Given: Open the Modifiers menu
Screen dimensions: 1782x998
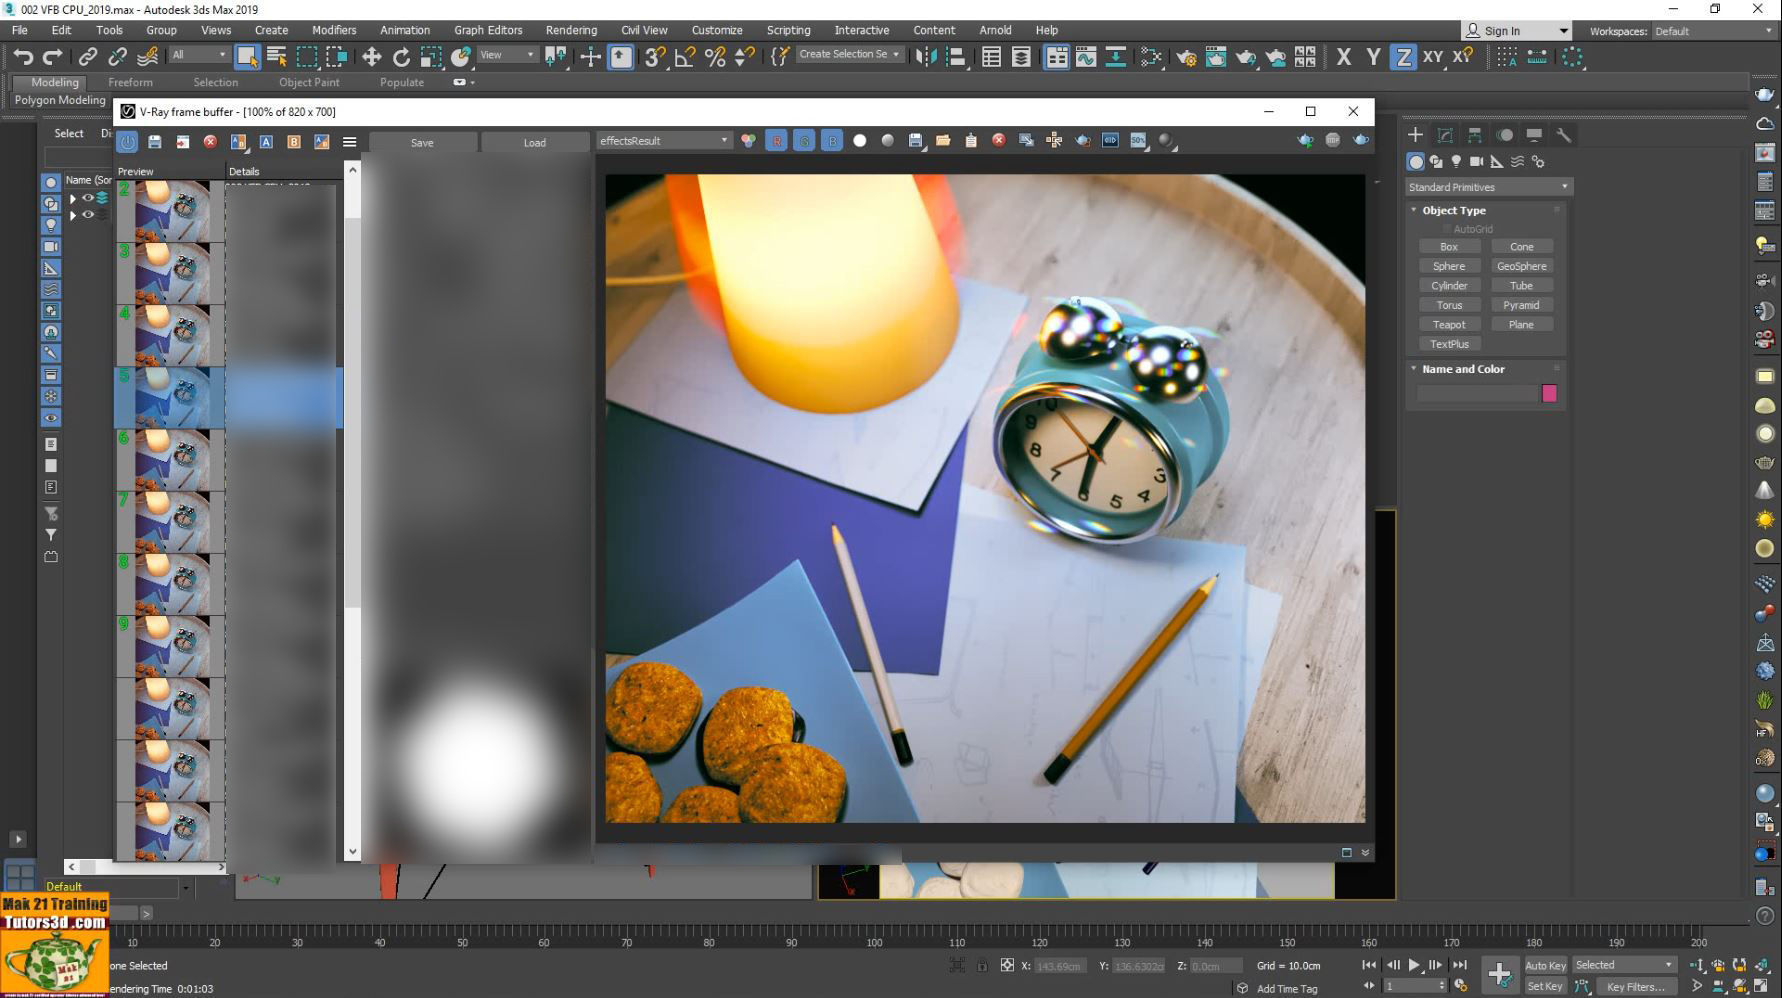Looking at the screenshot, I should click(334, 30).
